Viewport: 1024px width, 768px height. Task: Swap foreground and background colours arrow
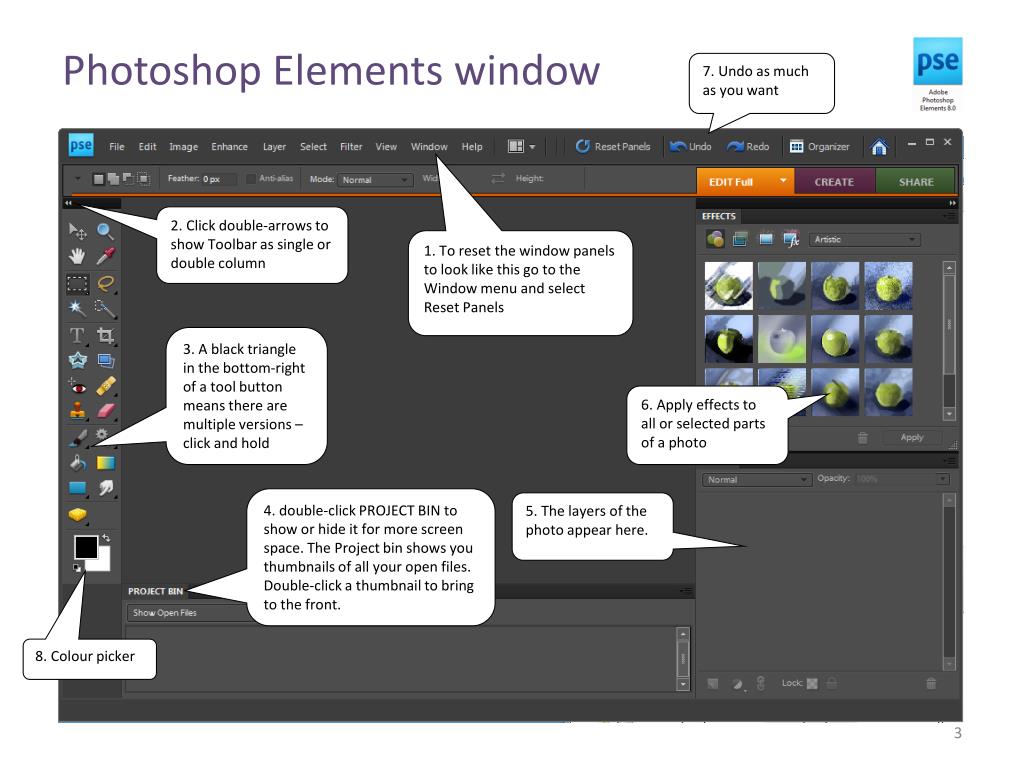click(x=106, y=538)
